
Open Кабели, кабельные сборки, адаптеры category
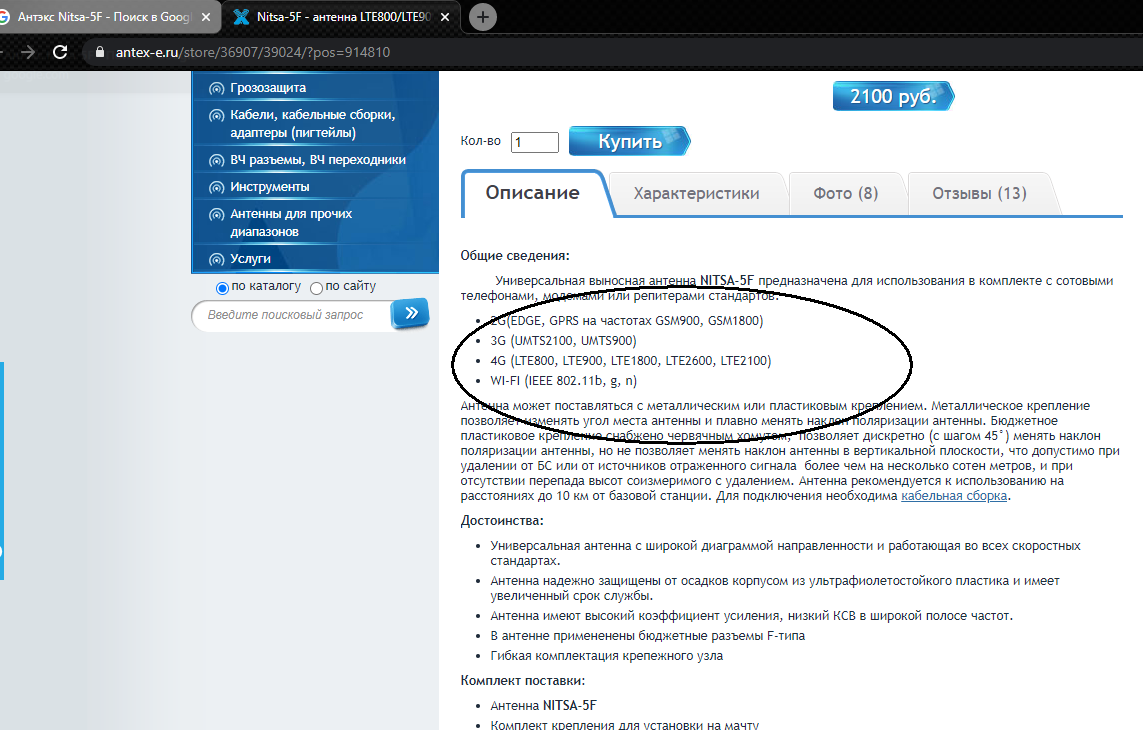[315, 124]
